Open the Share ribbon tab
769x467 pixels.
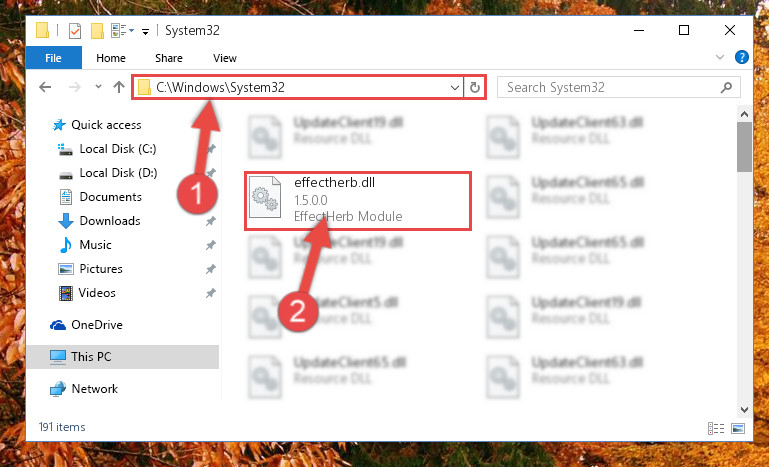point(169,58)
